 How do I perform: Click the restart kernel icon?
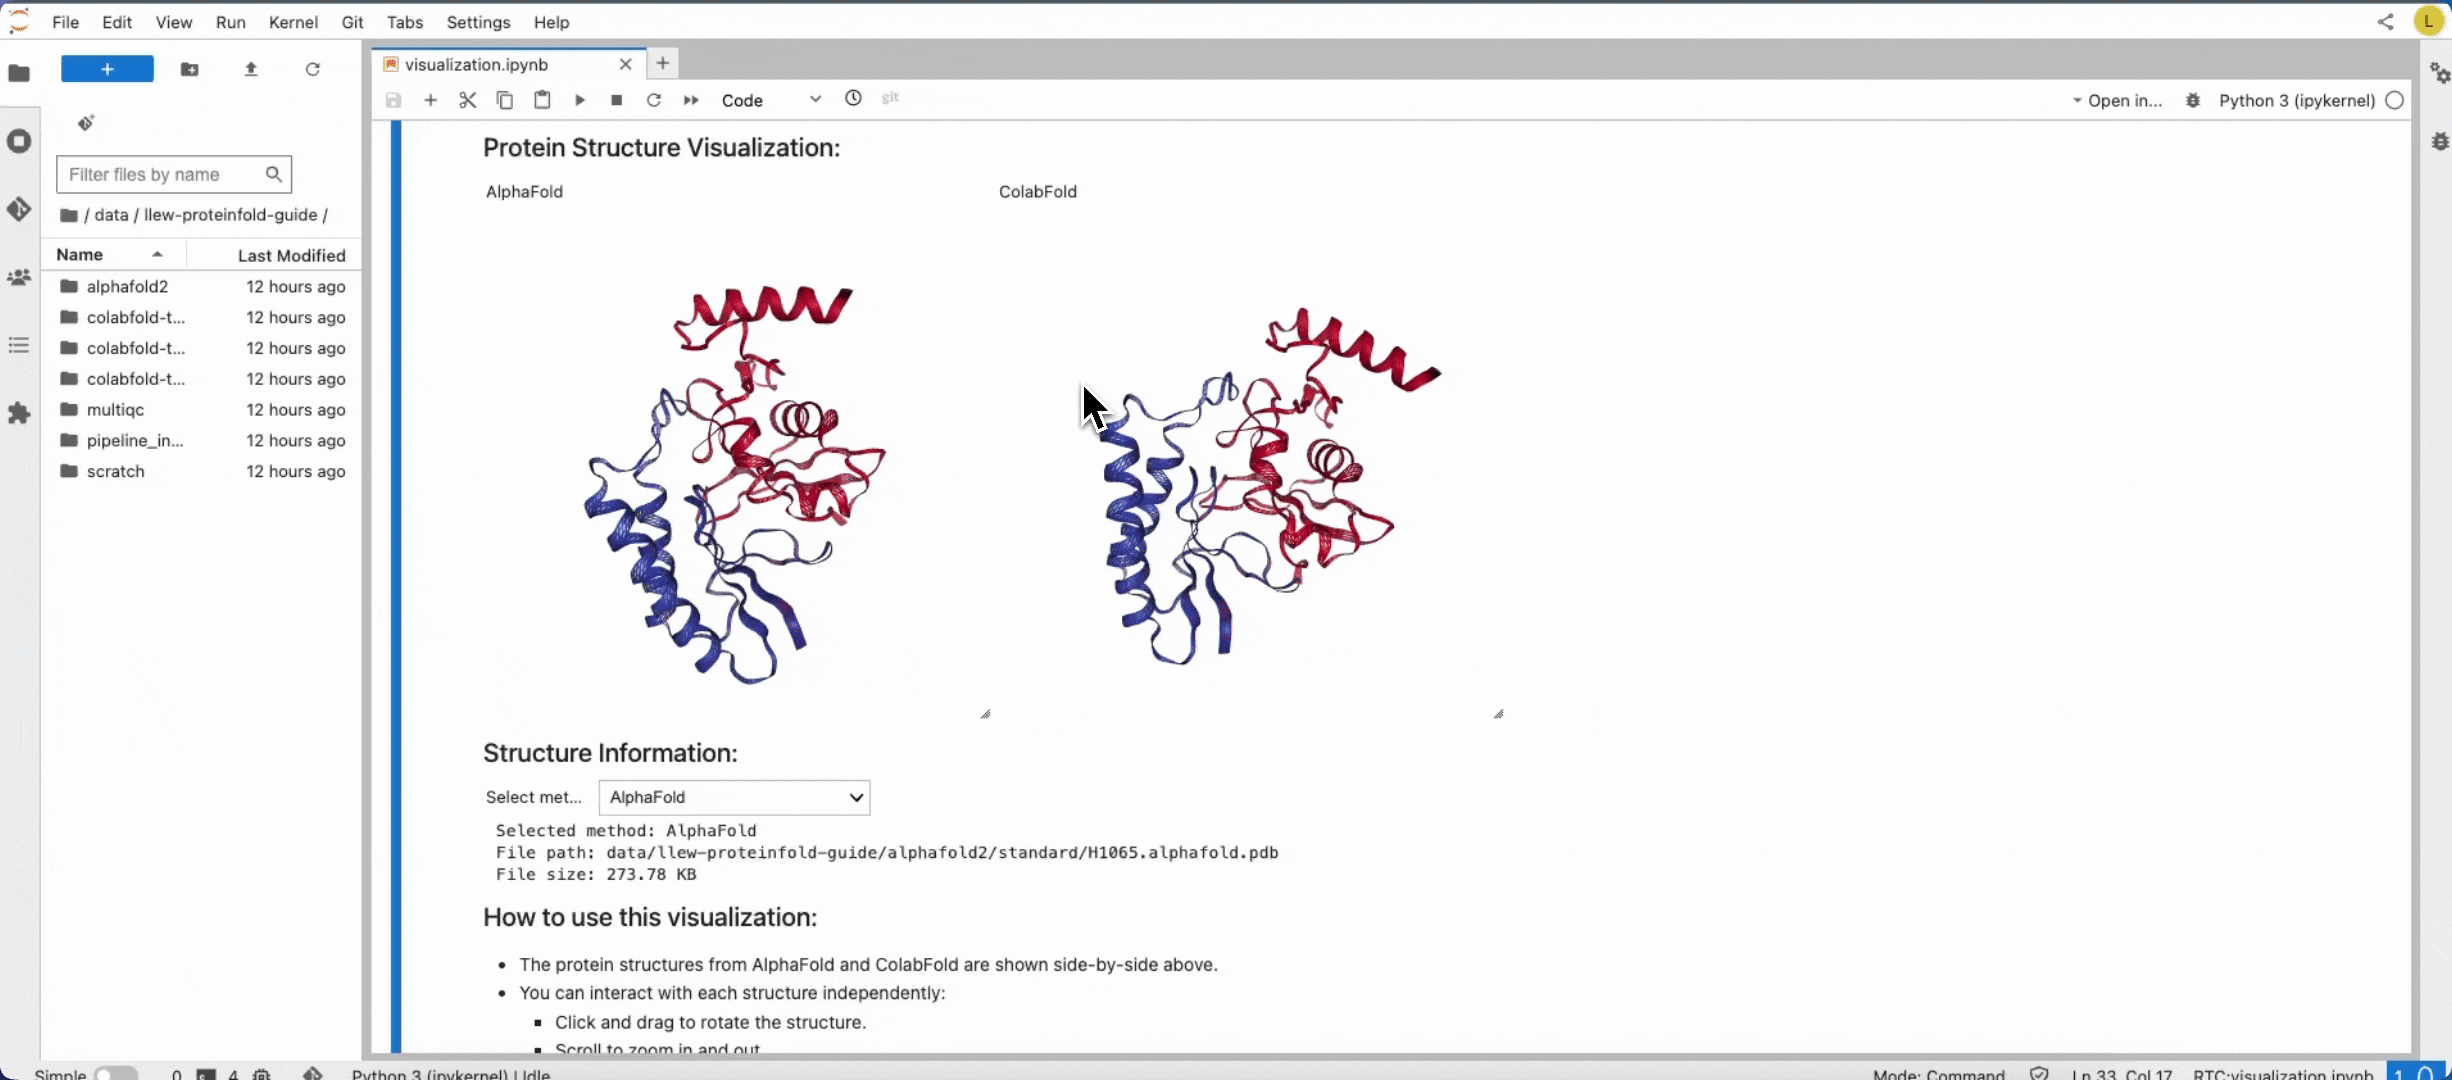click(x=654, y=98)
